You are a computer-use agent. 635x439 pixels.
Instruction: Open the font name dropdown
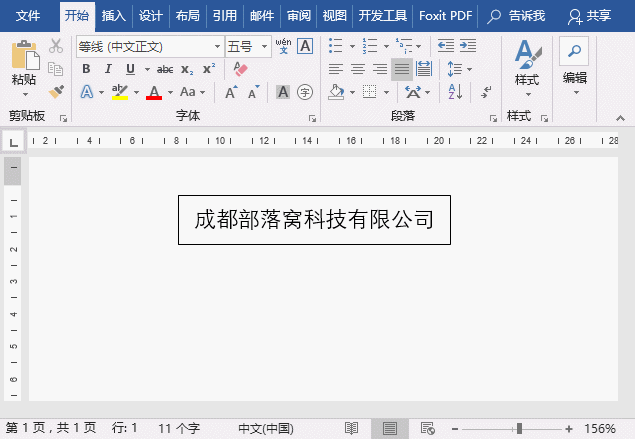218,47
